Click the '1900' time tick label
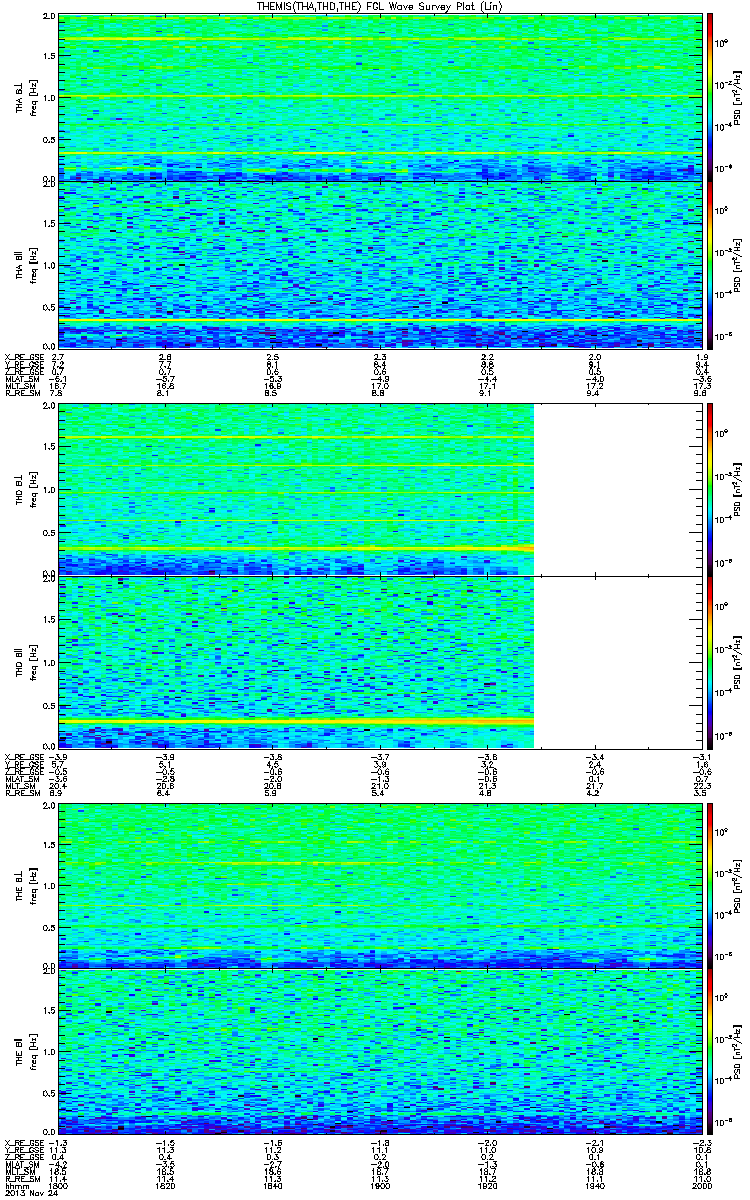This screenshot has height=1200, width=750. point(380,1186)
